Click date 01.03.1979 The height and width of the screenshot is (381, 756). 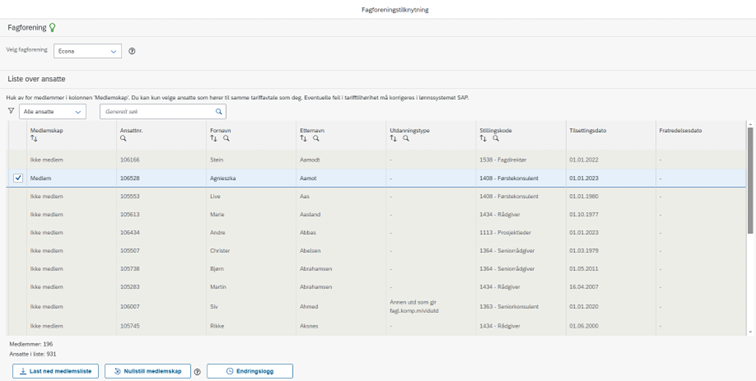[x=584, y=251]
